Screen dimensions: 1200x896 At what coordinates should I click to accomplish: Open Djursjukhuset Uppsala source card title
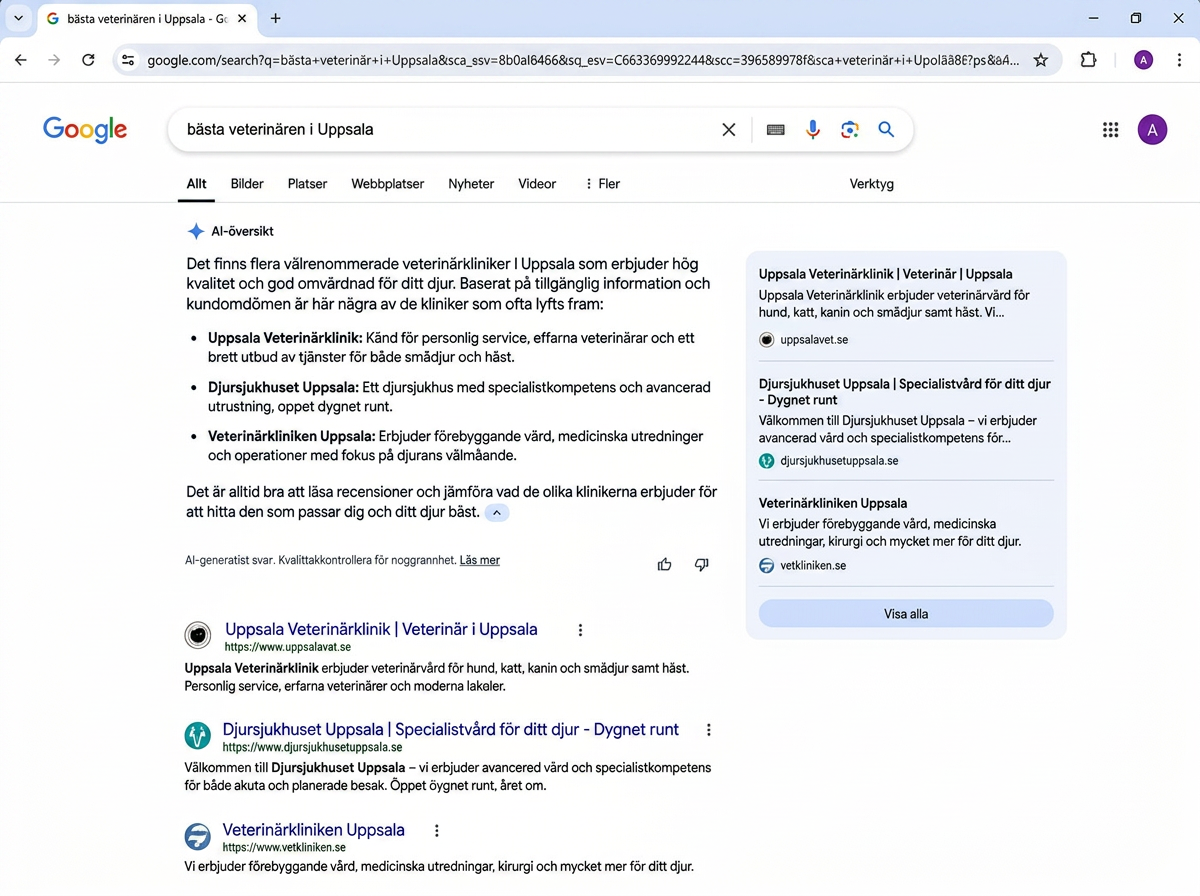coord(905,392)
